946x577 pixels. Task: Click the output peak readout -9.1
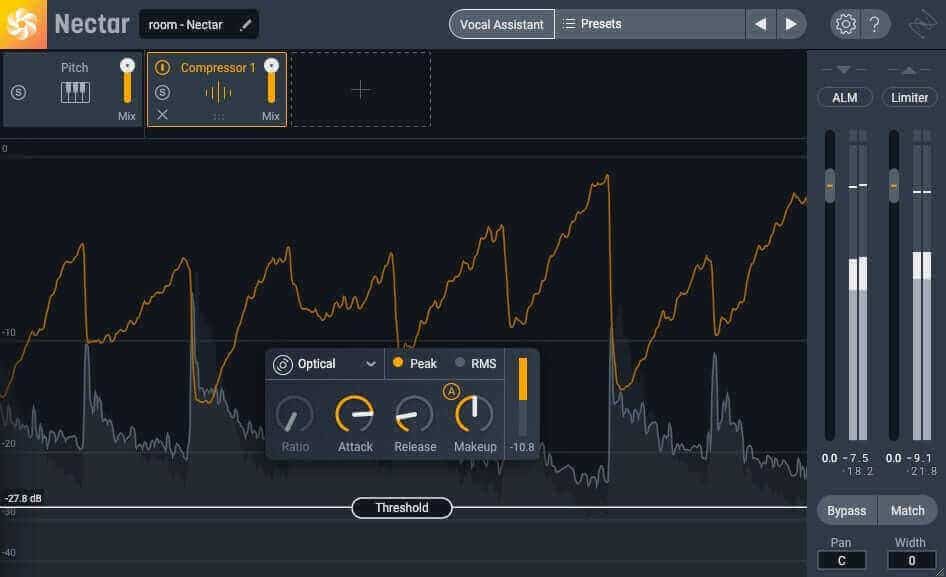[x=919, y=458]
